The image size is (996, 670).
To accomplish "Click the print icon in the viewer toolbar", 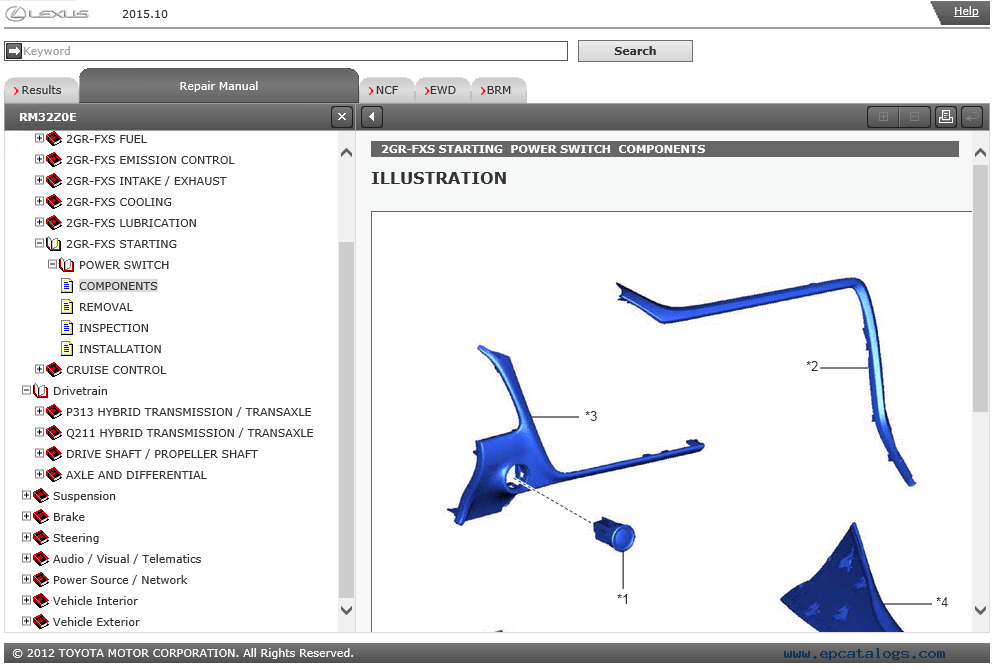I will click(x=945, y=117).
